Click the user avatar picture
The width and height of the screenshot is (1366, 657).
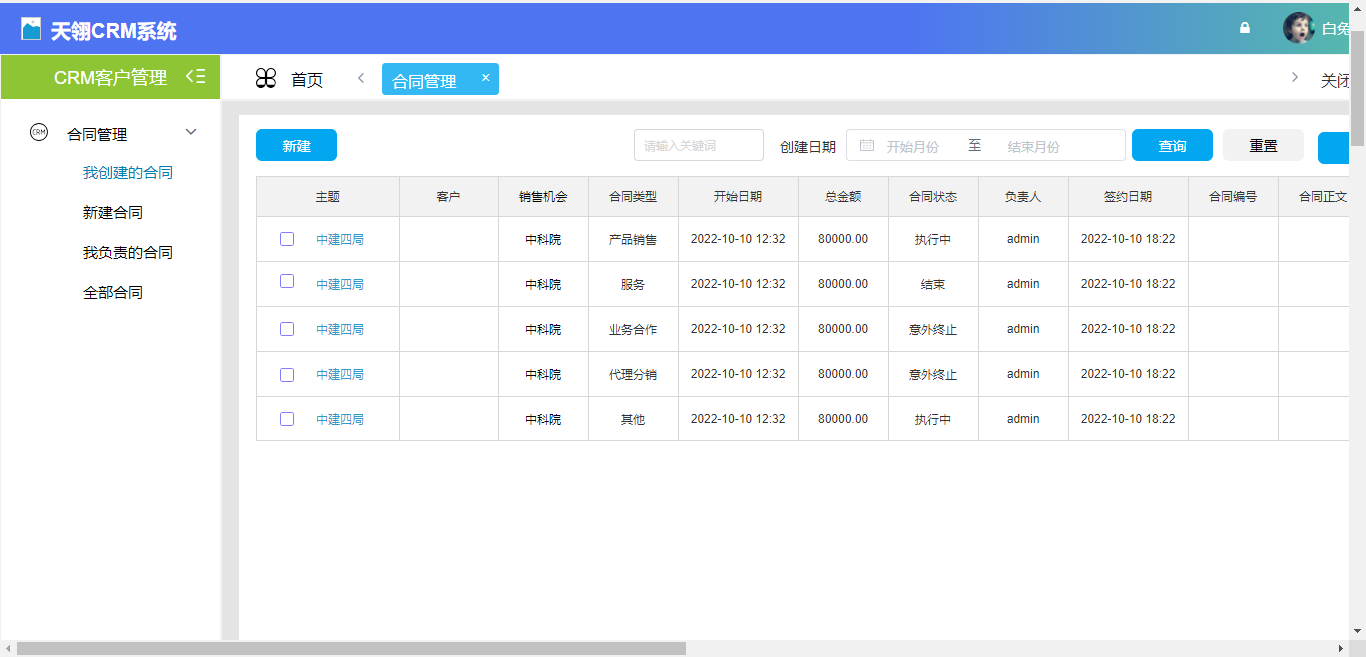1299,28
